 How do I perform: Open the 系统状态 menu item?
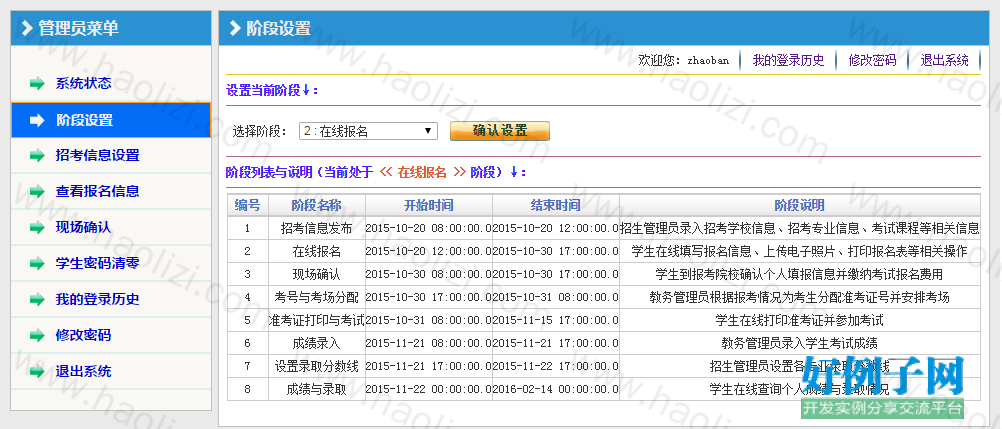83,83
